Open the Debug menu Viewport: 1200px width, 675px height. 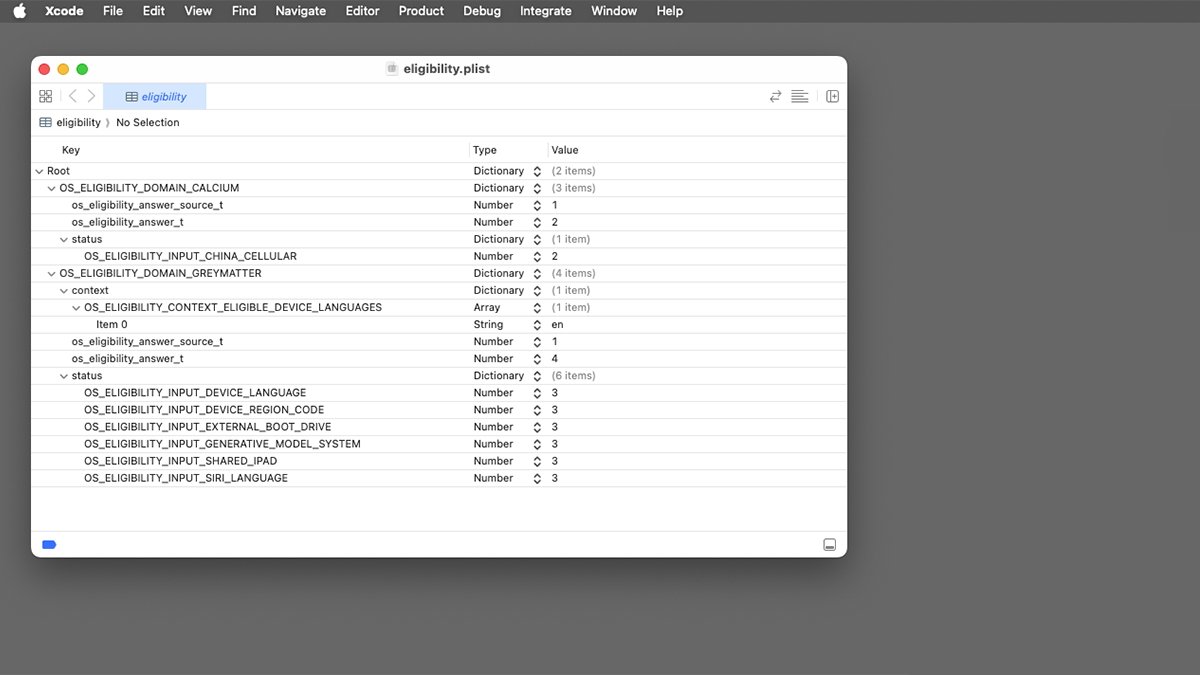(482, 11)
